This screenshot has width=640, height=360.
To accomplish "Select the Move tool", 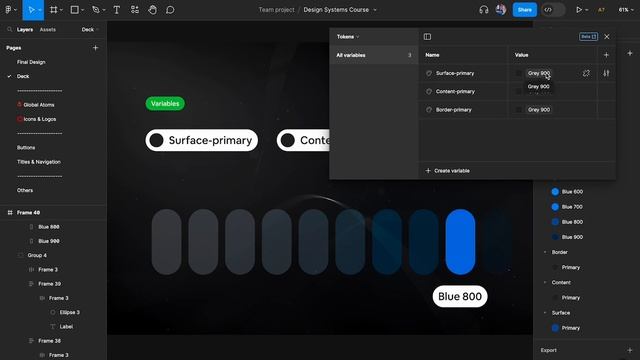I will click(x=31, y=10).
